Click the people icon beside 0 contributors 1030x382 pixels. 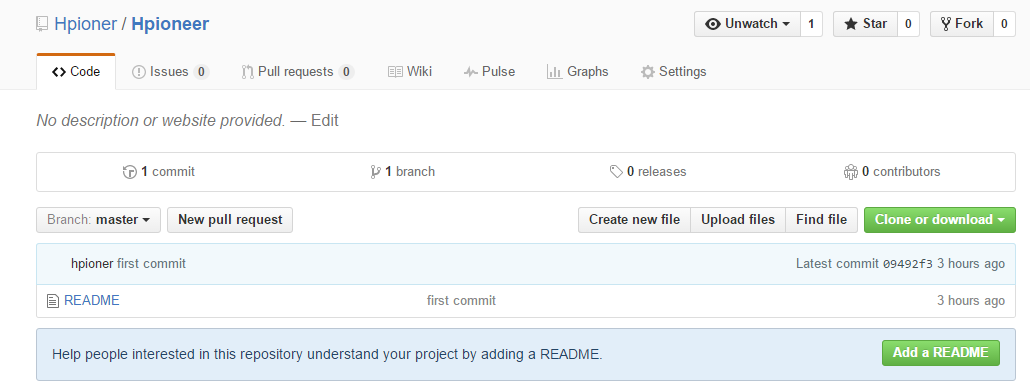pyautogui.click(x=851, y=172)
